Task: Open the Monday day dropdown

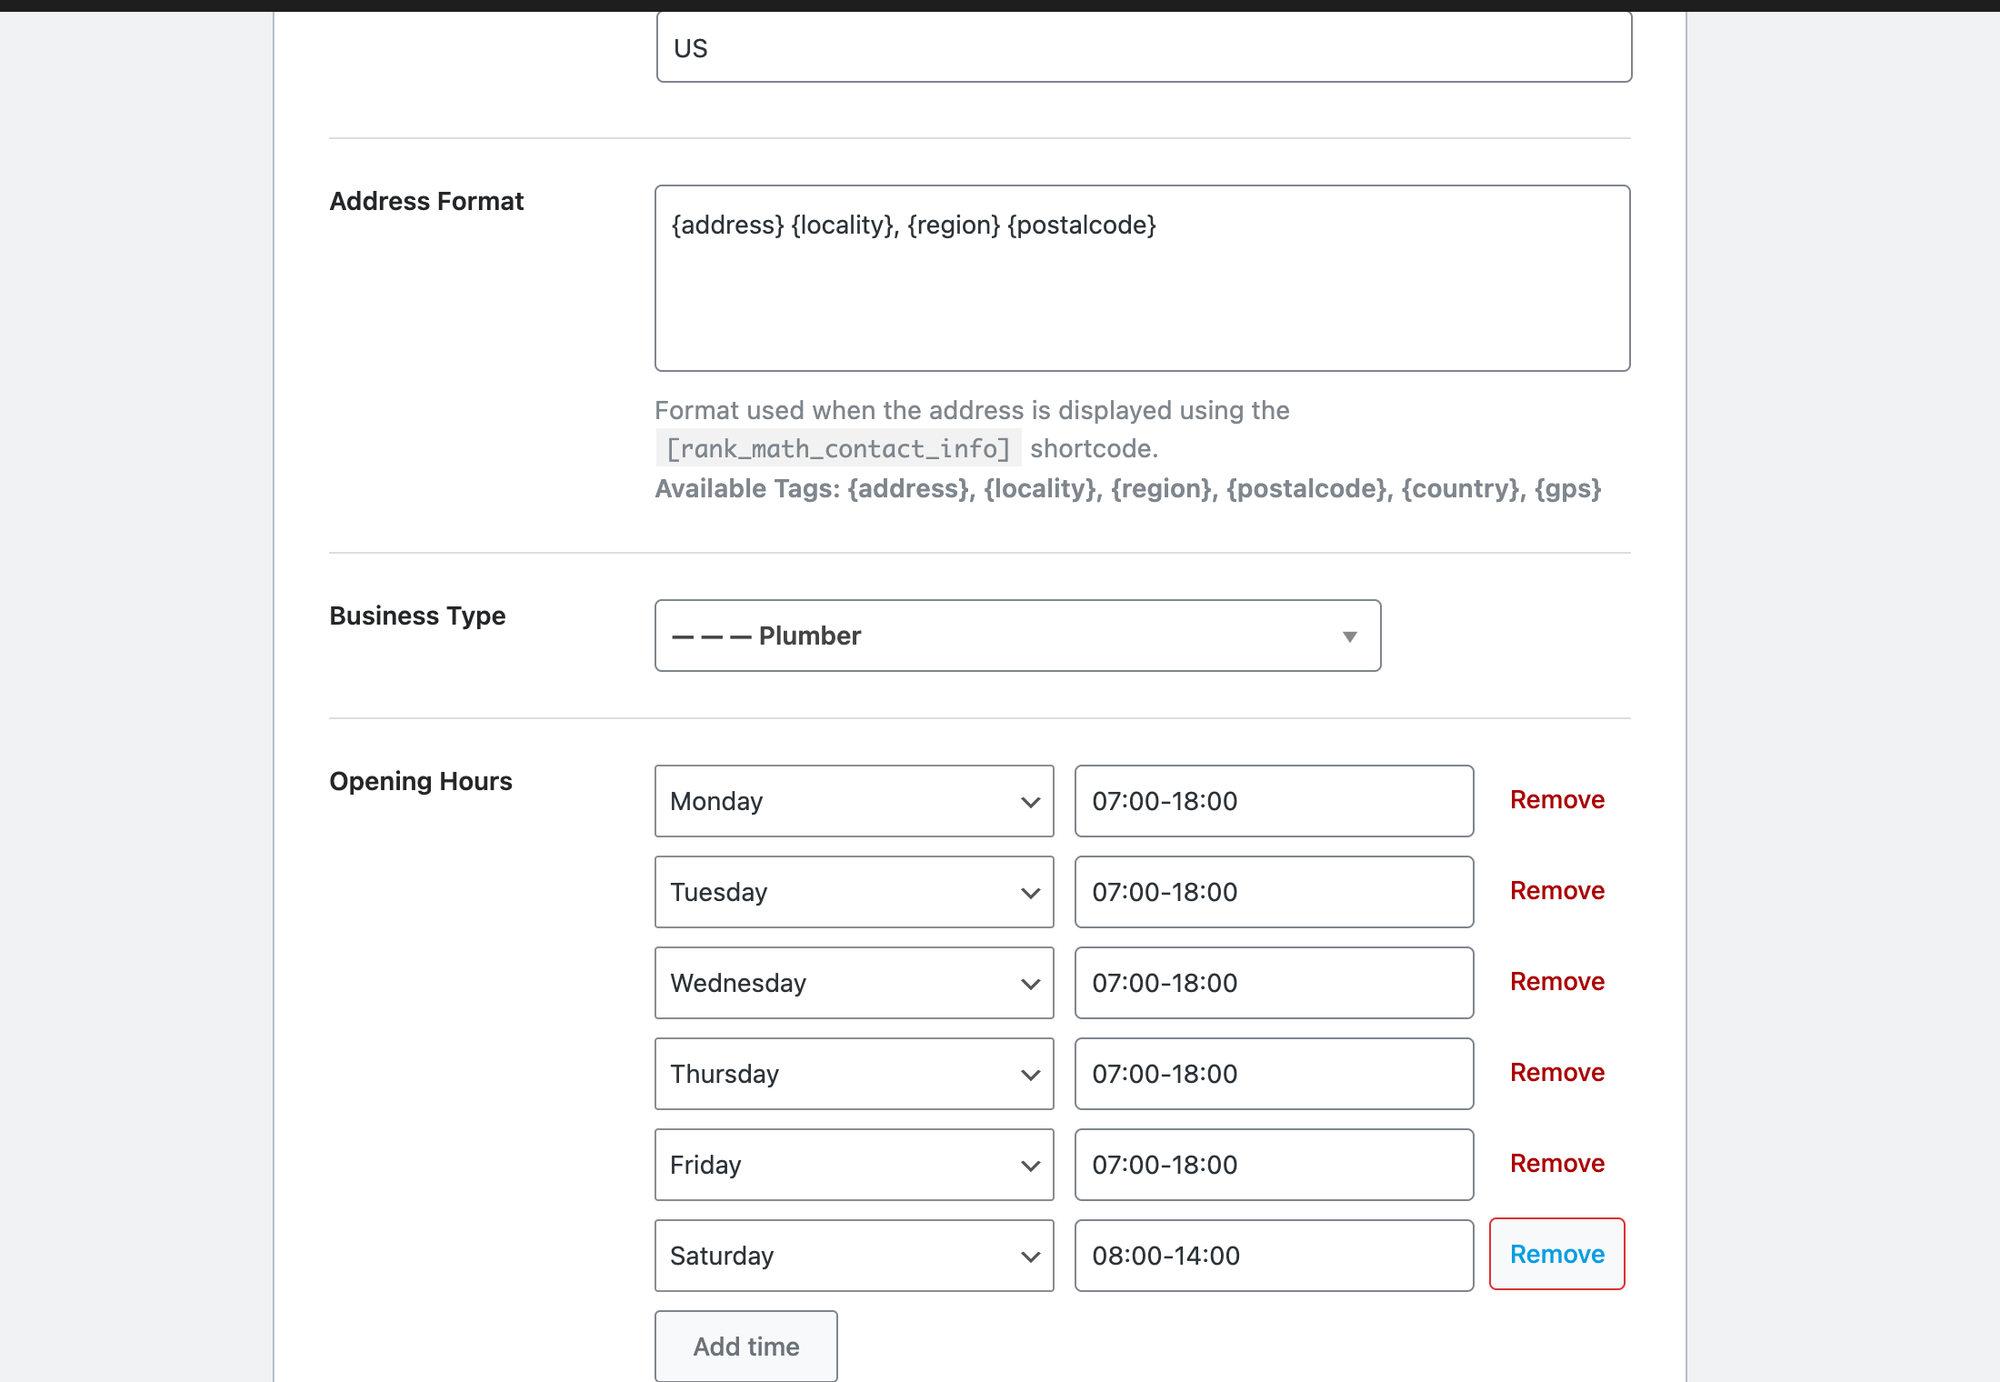Action: (854, 801)
